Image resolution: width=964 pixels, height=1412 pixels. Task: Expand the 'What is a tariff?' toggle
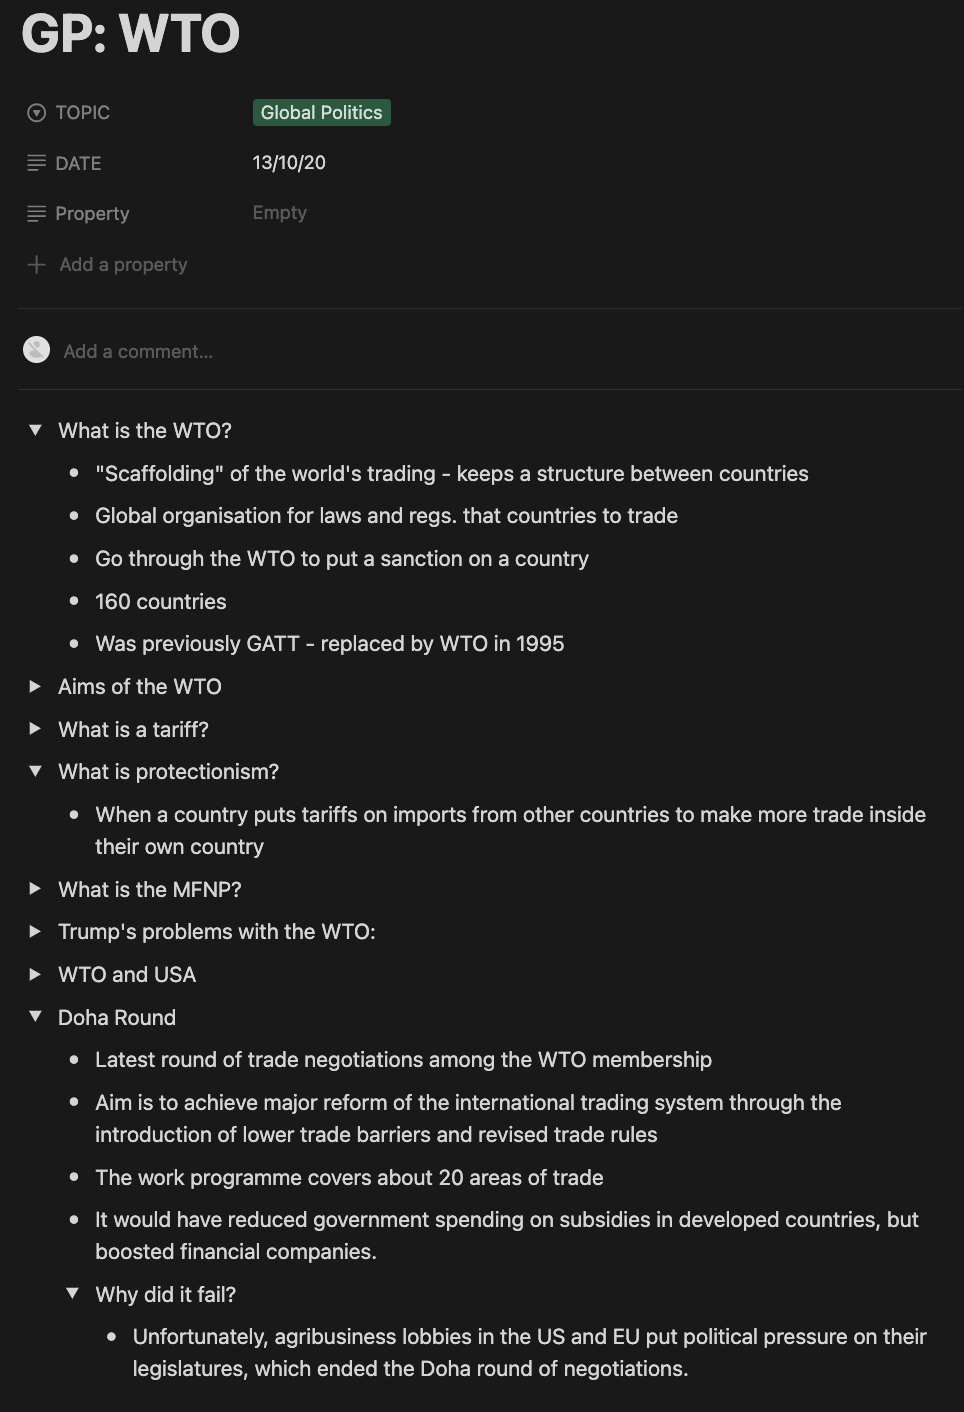(x=36, y=729)
